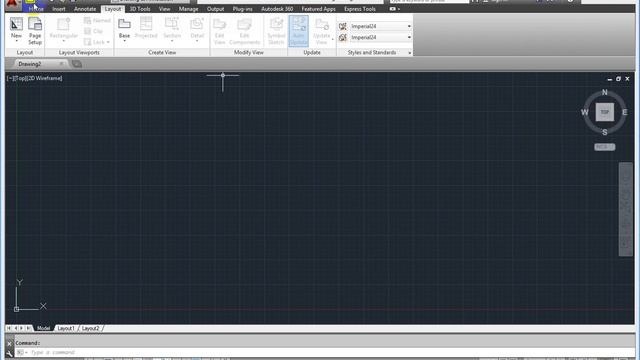Image resolution: width=640 pixels, height=360 pixels.
Task: Jump to last layout tab arrow
Action: [x=28, y=328]
